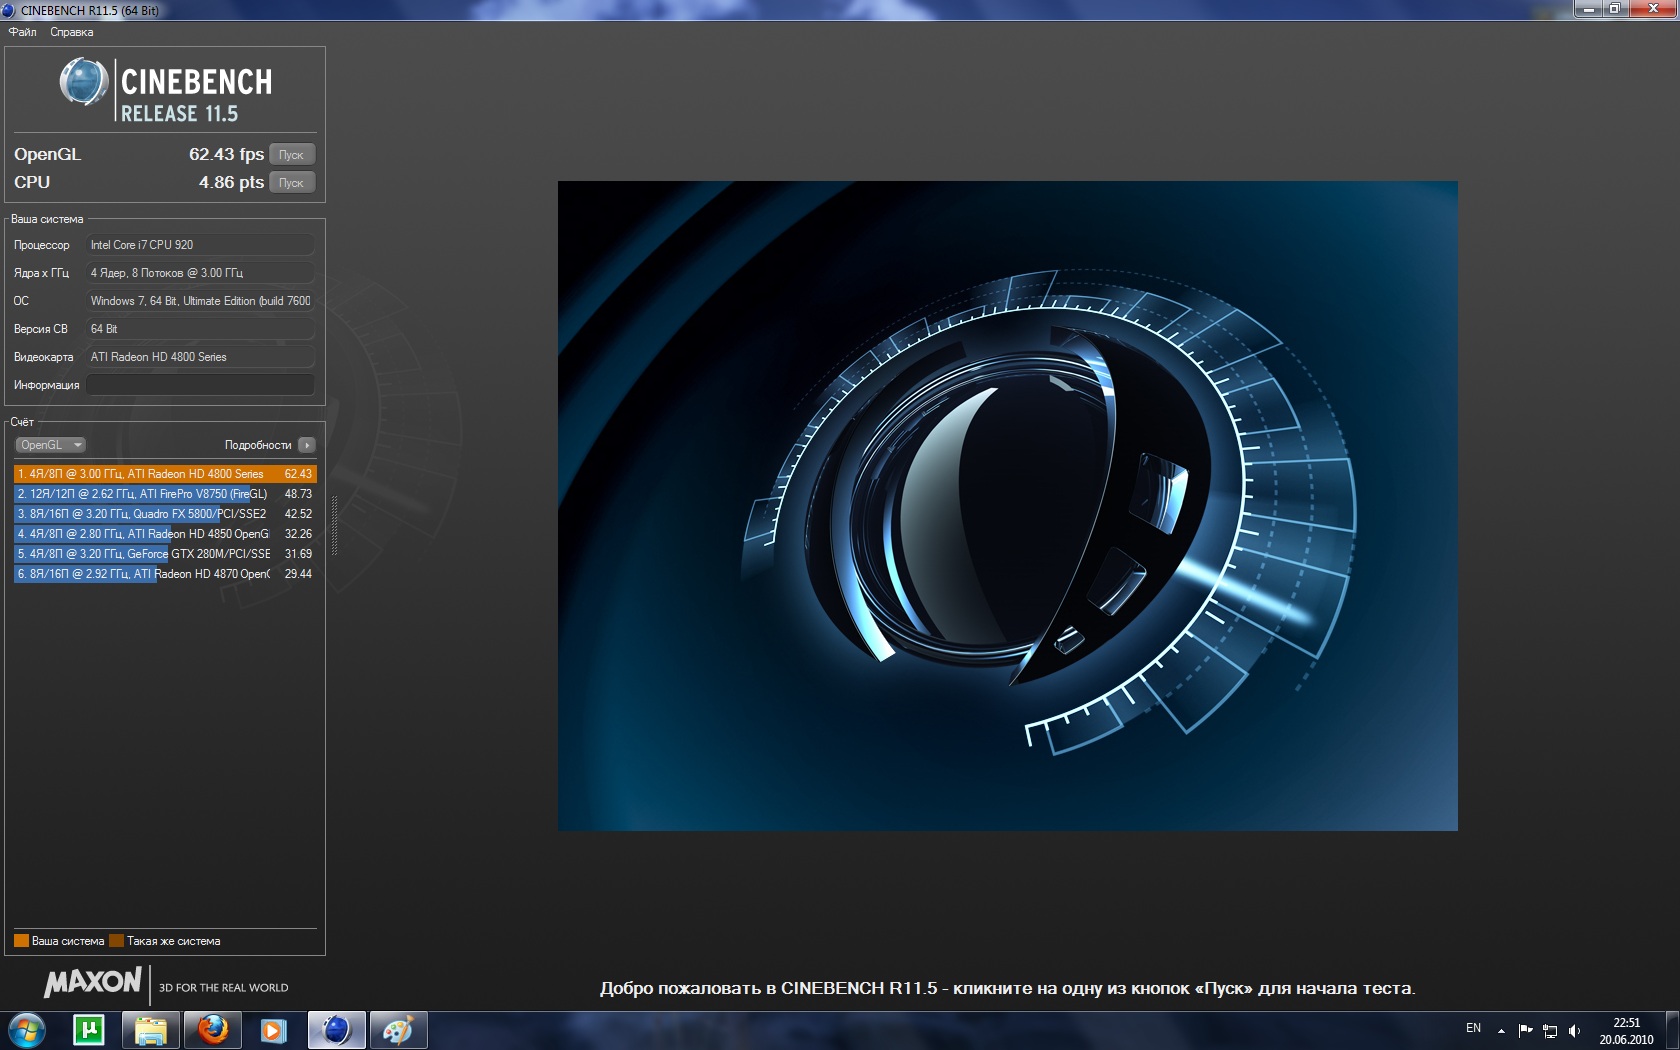The width and height of the screenshot is (1680, 1050).
Task: Open the Справка menu
Action: click(x=72, y=32)
